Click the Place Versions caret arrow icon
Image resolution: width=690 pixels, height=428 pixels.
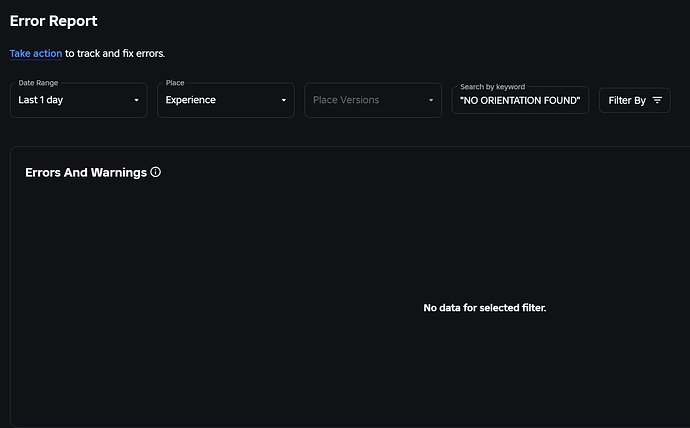pyautogui.click(x=431, y=100)
